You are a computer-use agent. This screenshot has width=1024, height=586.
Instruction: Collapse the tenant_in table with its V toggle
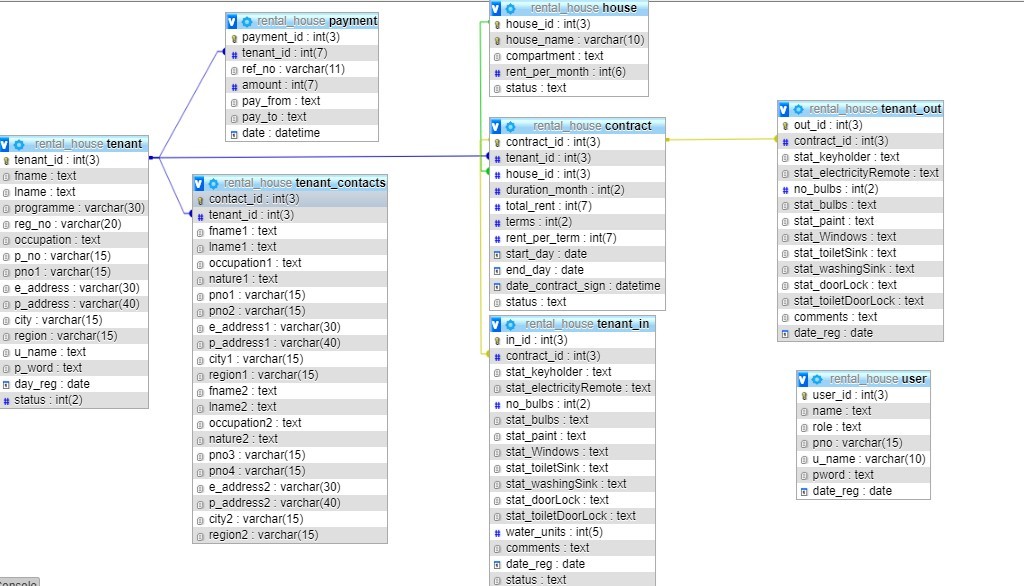[496, 325]
